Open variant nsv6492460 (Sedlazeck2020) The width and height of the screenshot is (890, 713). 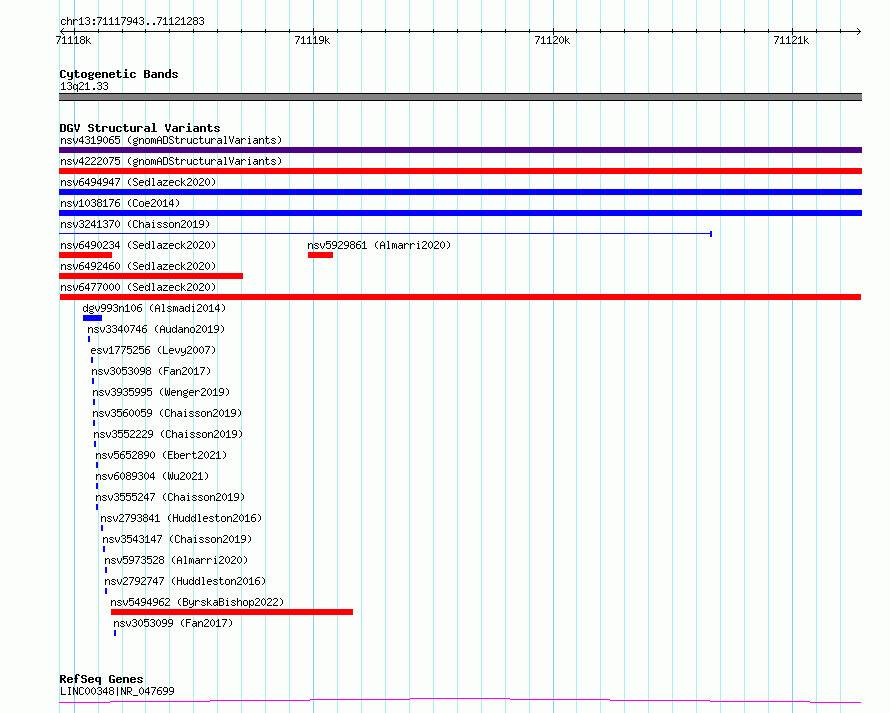(138, 266)
